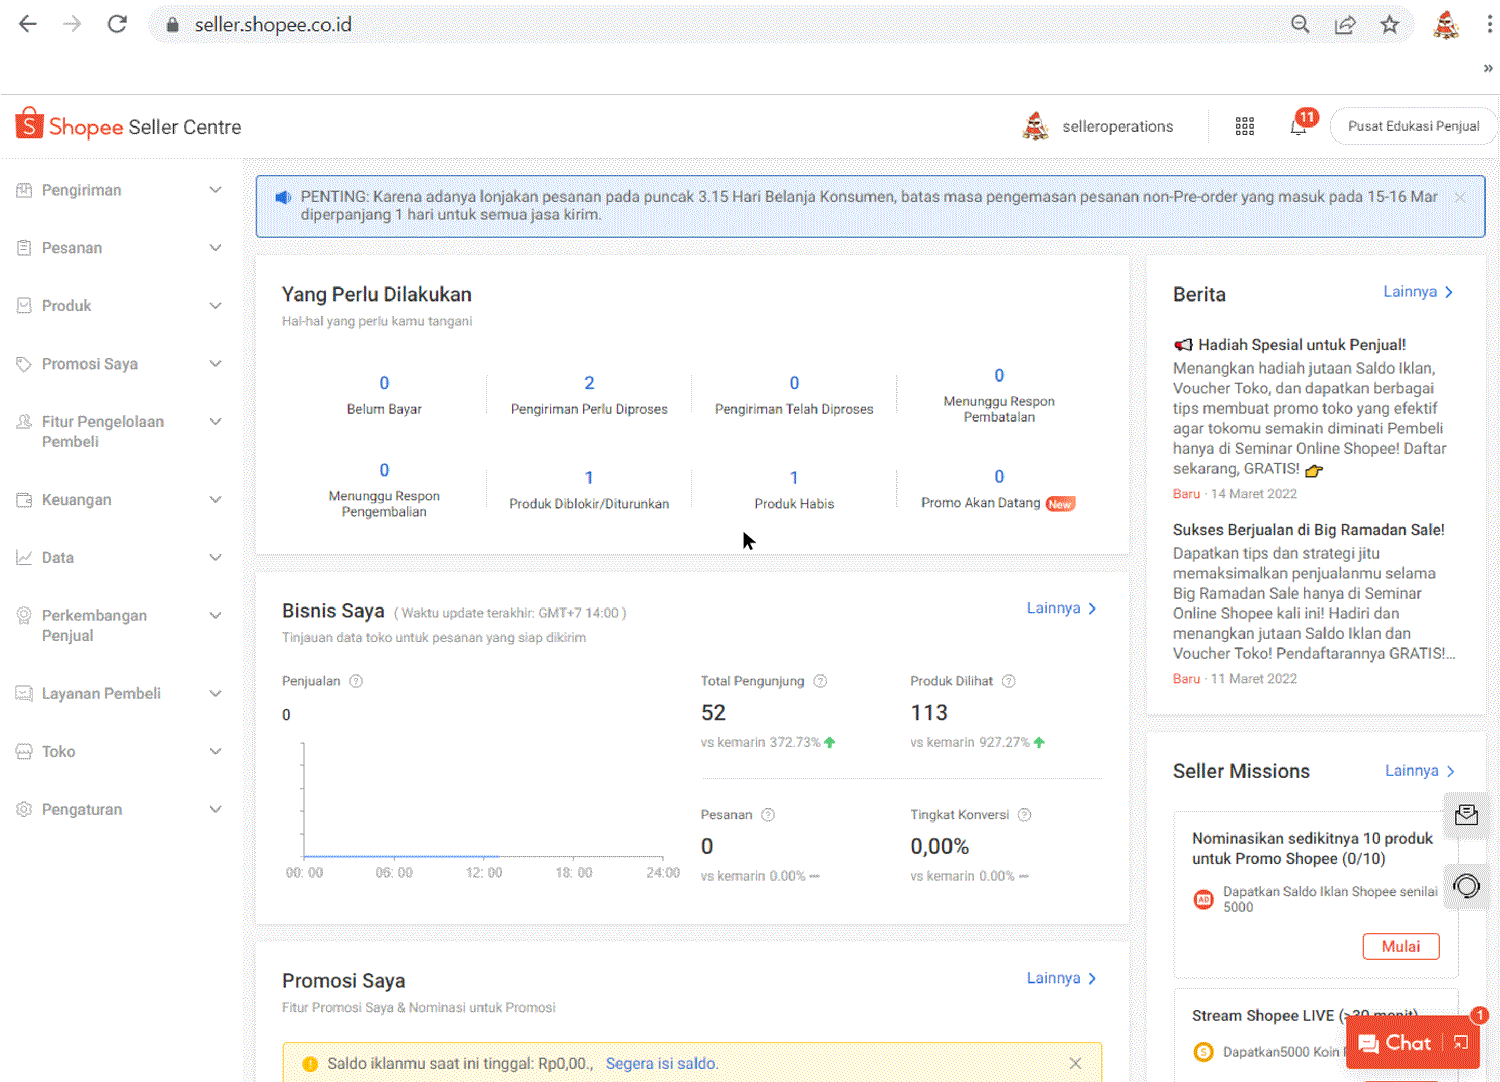The height and width of the screenshot is (1082, 1500).
Task: Open the mail icon floating widget
Action: point(1466,814)
